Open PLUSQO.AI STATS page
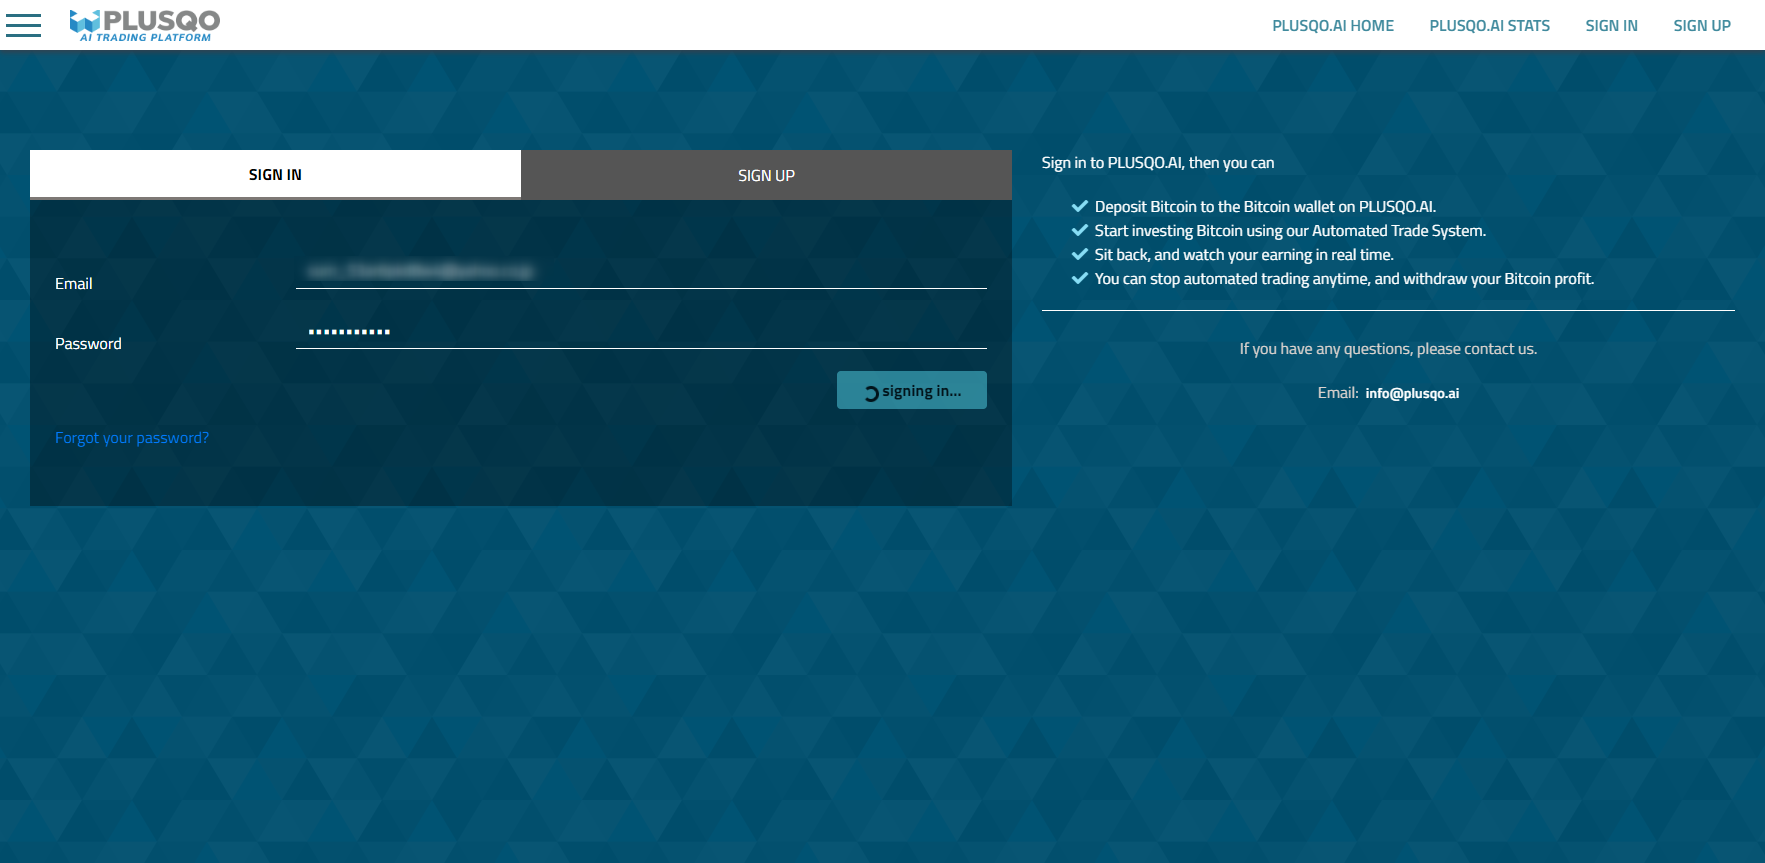Viewport: 1765px width, 863px height. [1490, 26]
